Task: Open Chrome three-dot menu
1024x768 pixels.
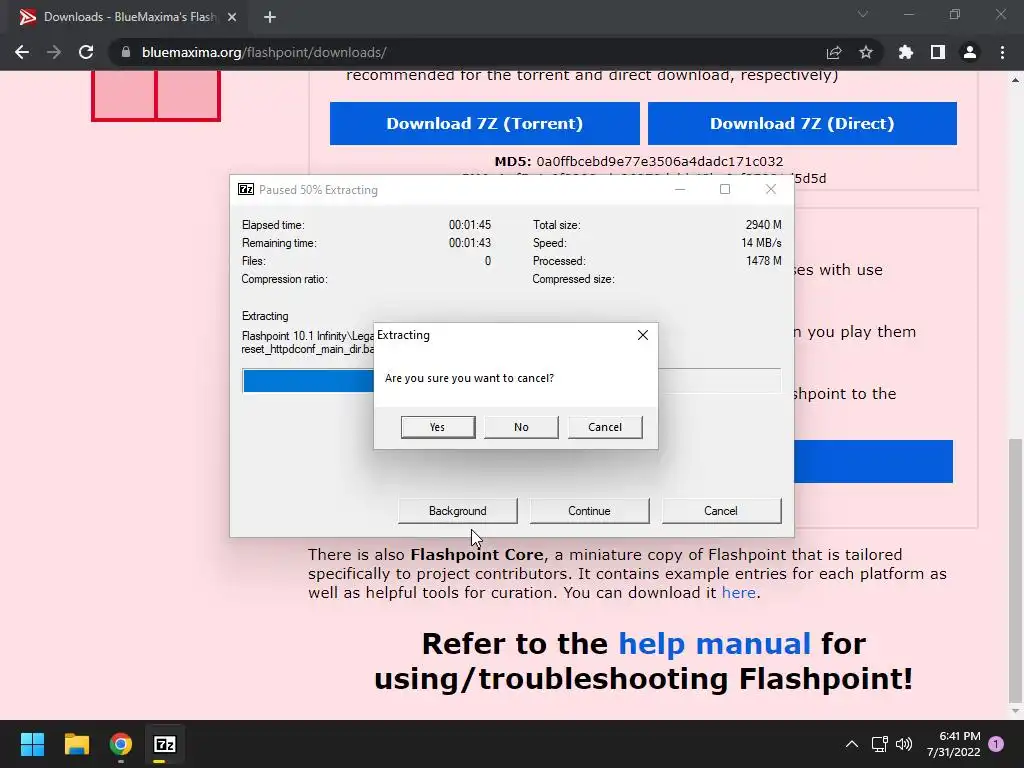Action: tap(1002, 52)
